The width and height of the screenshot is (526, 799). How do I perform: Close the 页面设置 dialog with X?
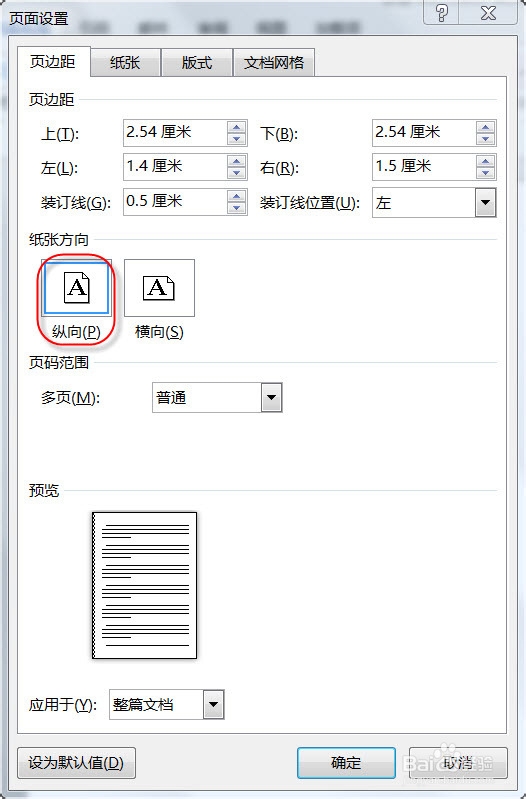(x=488, y=12)
